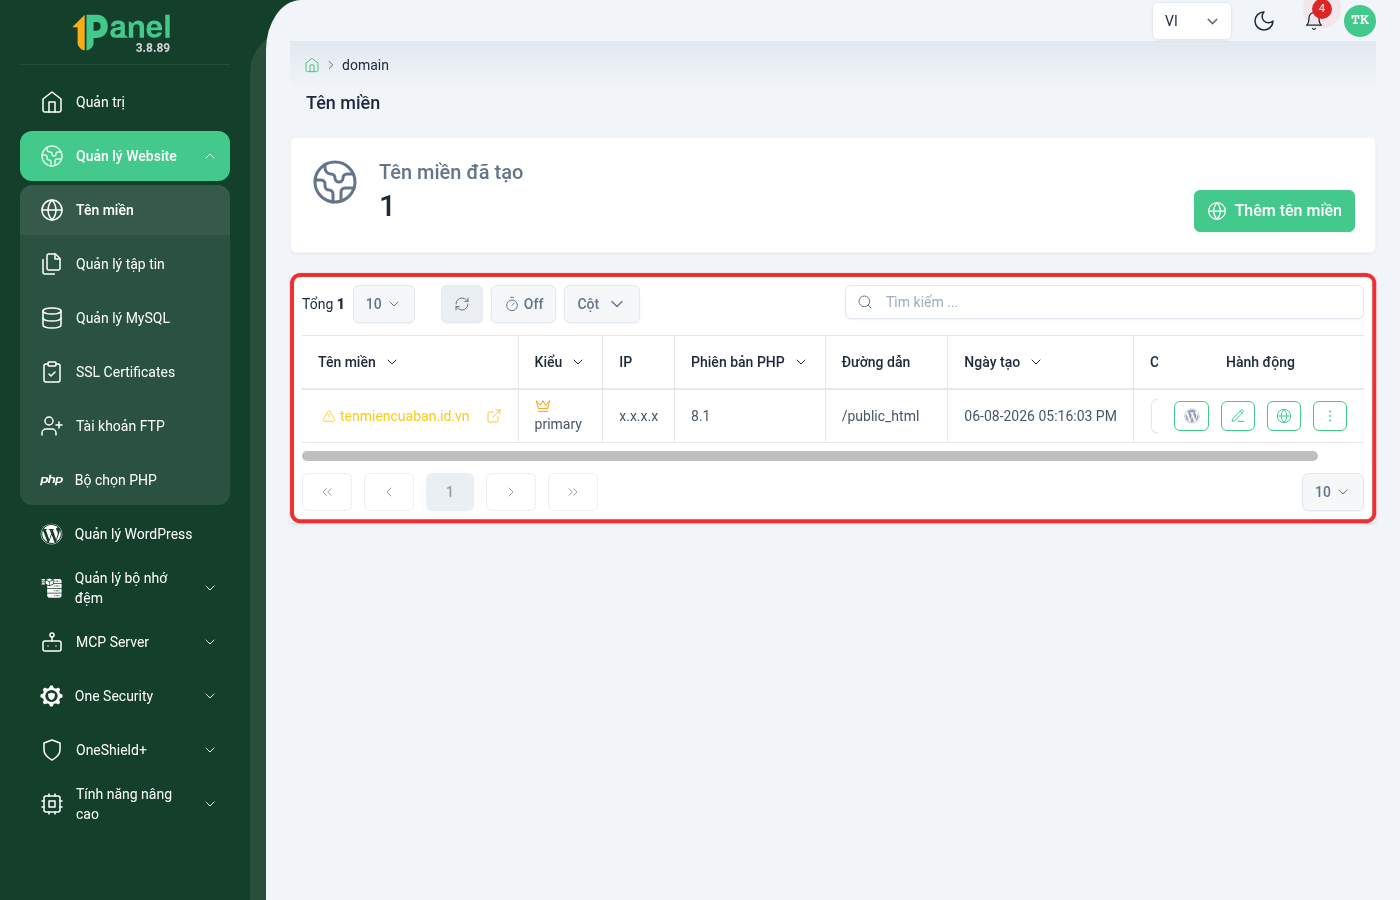The width and height of the screenshot is (1400, 900).
Task: Select Tên miền sidebar item
Action: [x=125, y=210]
